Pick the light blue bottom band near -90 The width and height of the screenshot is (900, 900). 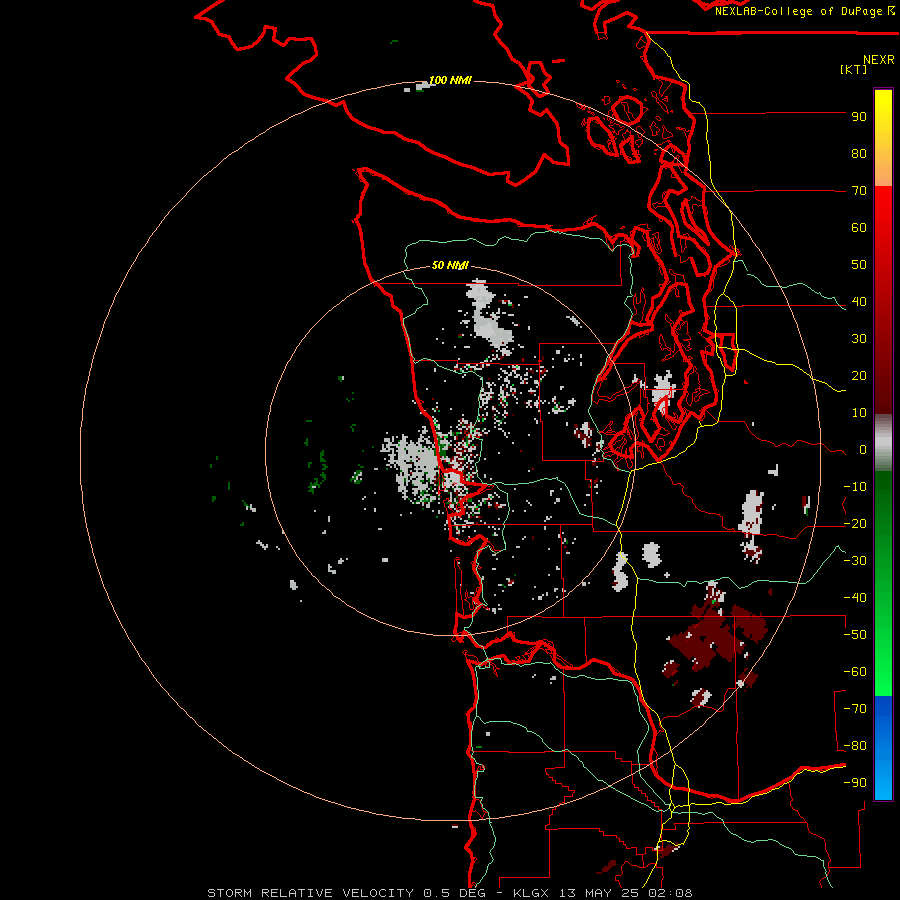[883, 783]
